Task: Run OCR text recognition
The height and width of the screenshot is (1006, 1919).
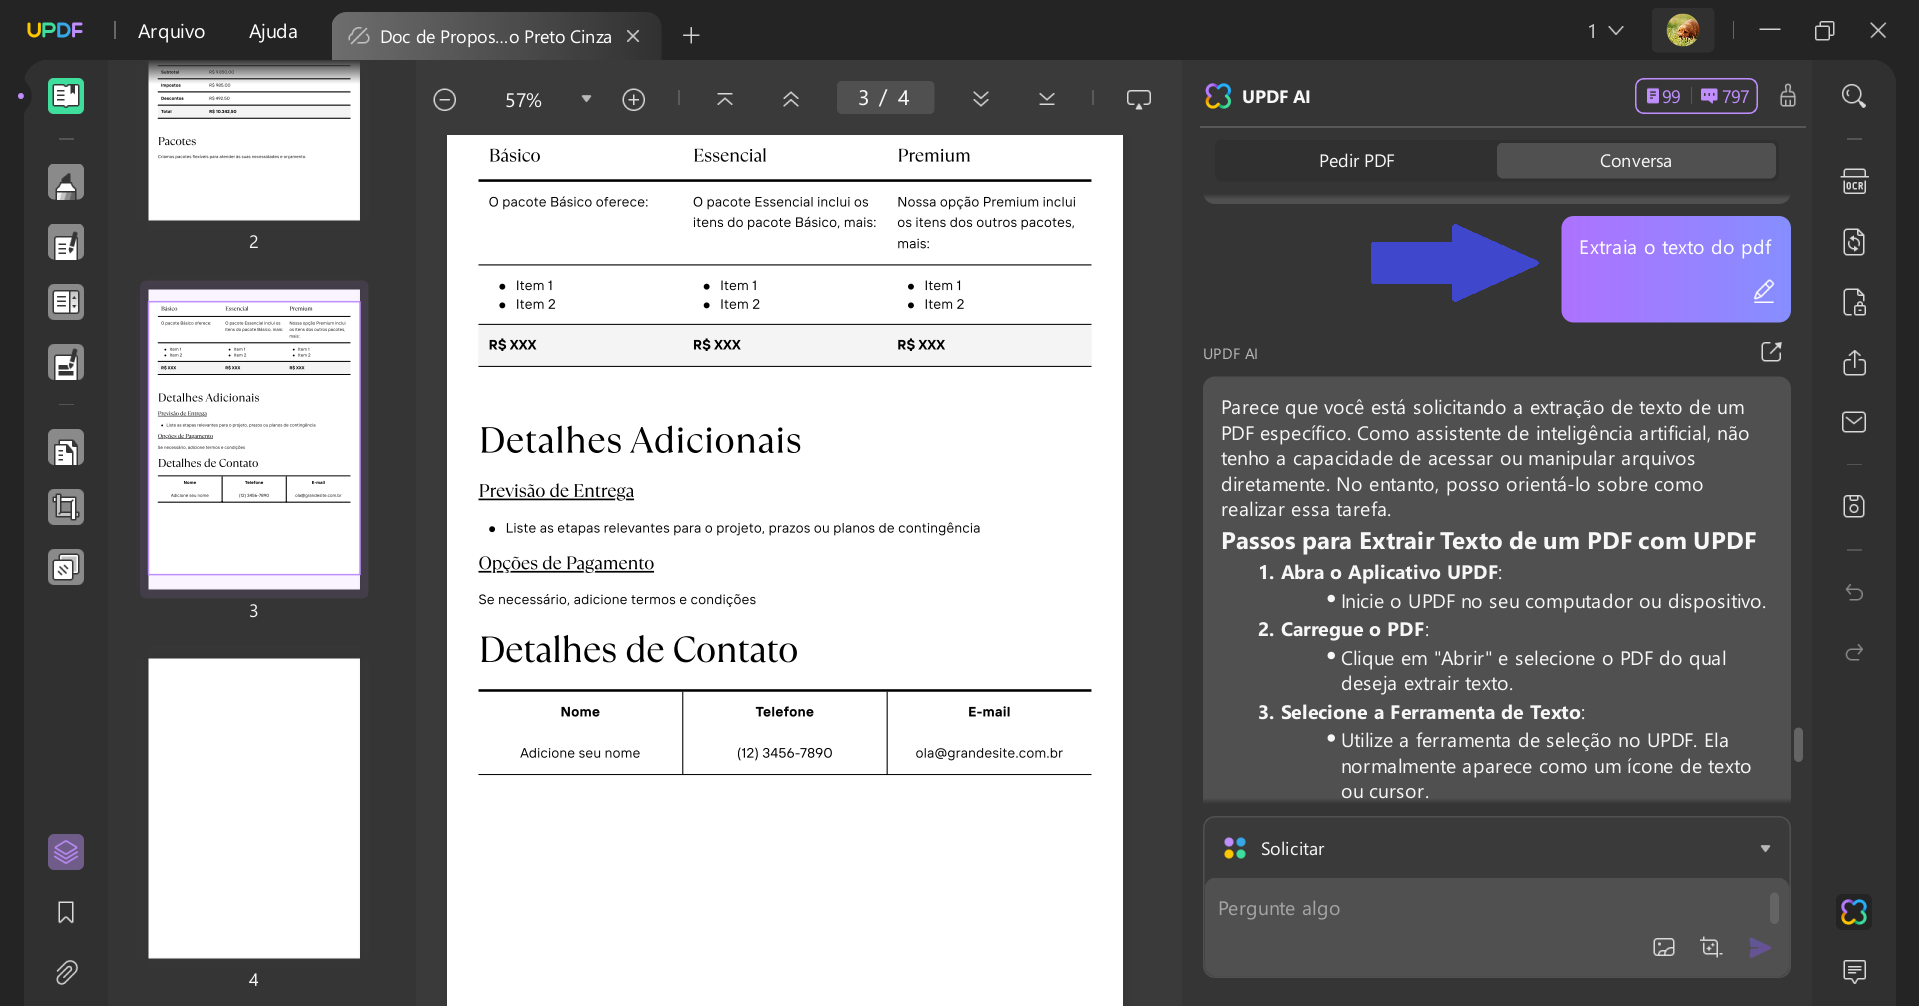Action: 1854,182
